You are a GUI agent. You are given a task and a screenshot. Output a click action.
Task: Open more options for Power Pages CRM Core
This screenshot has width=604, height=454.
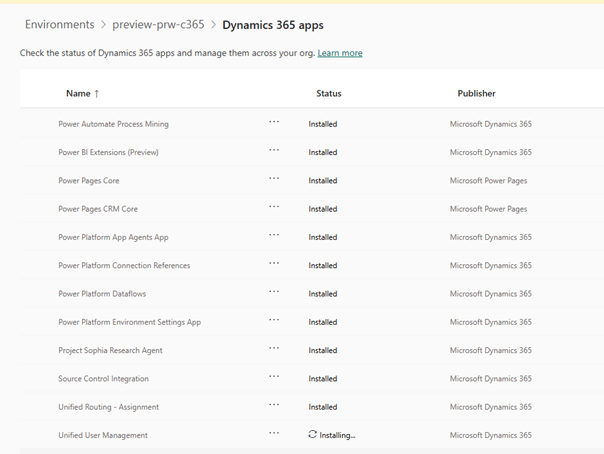point(274,206)
